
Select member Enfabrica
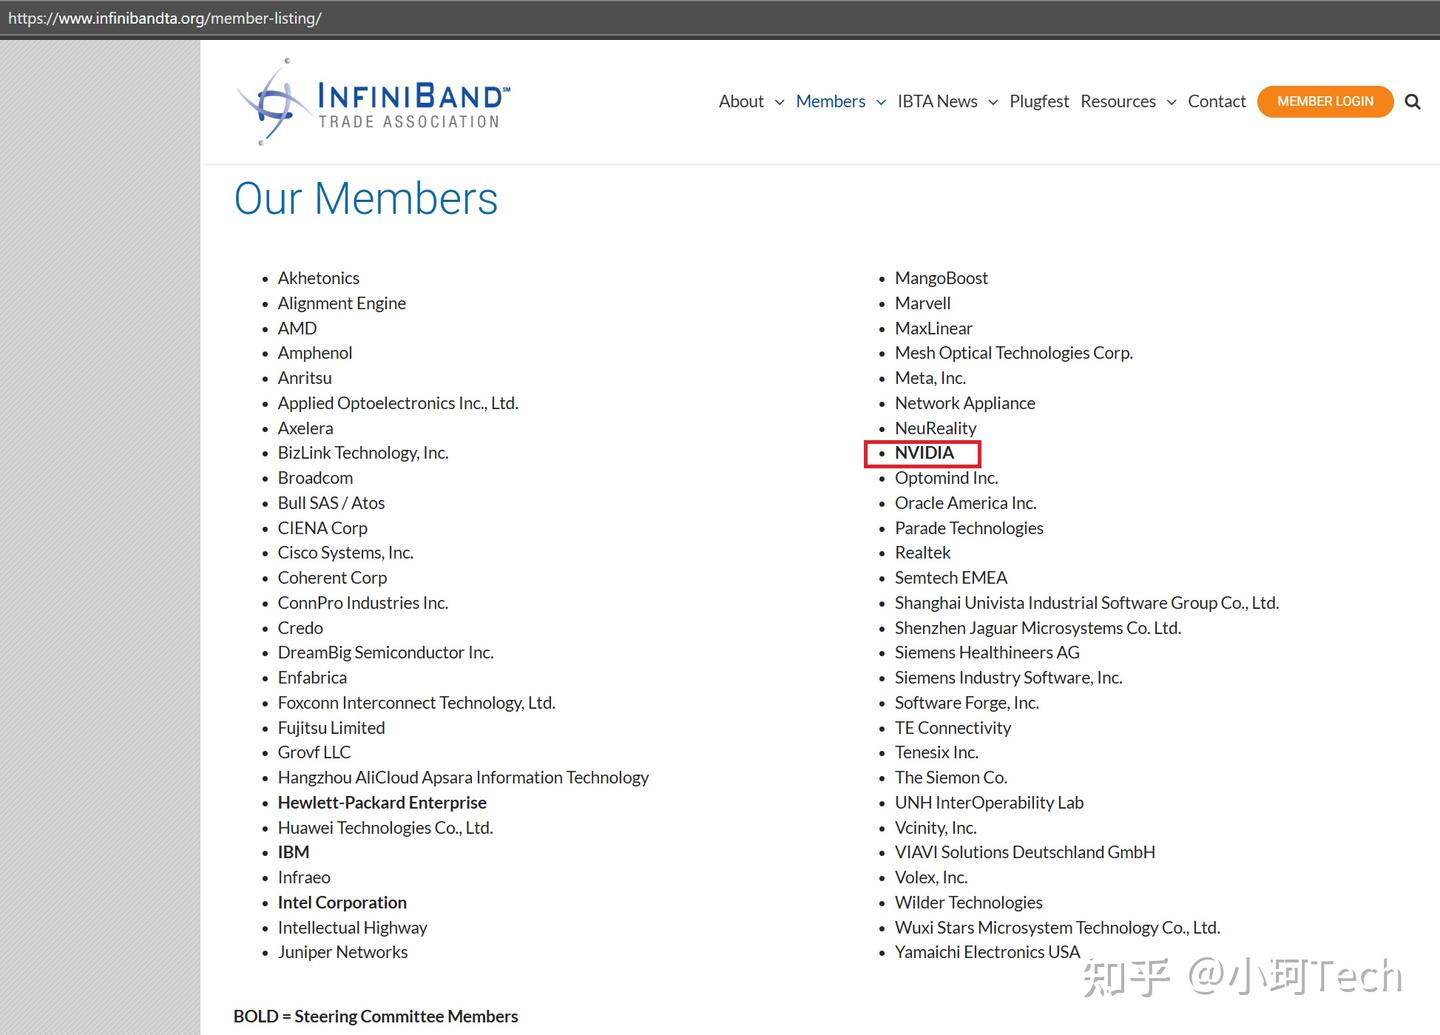tap(312, 677)
